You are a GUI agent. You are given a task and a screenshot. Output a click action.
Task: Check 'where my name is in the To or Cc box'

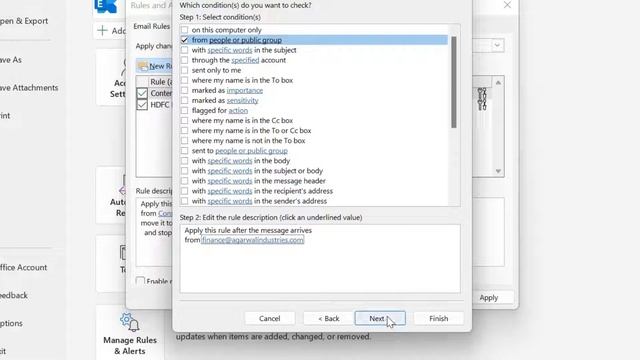click(x=184, y=131)
